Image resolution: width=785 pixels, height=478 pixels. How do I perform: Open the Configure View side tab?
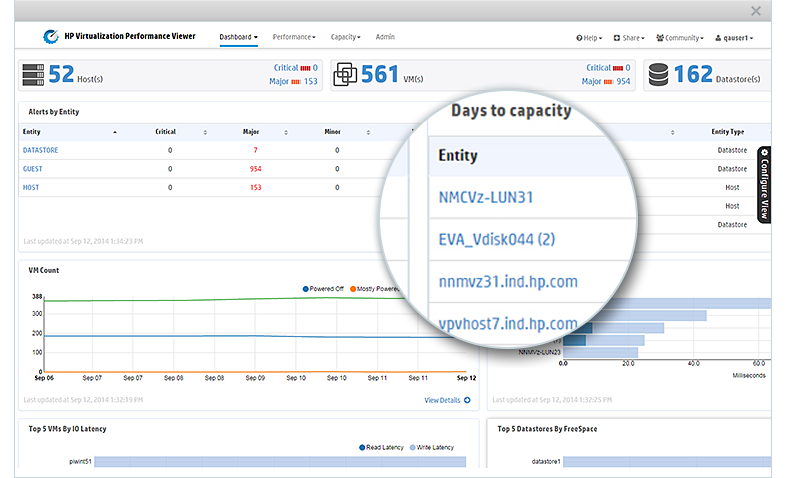764,184
